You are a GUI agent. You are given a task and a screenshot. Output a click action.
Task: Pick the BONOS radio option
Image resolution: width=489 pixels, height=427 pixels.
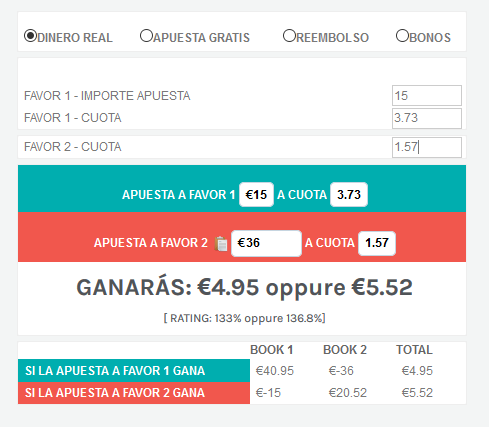(x=402, y=35)
